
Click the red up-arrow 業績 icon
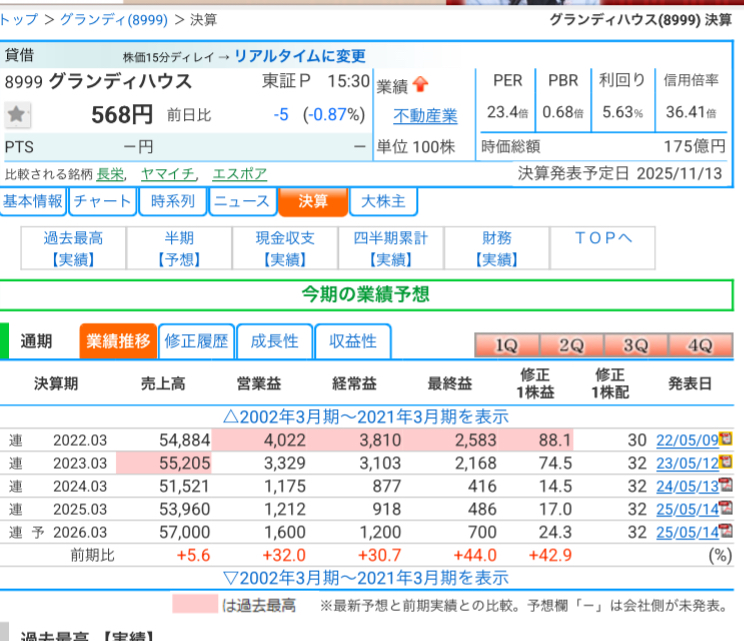(x=420, y=86)
